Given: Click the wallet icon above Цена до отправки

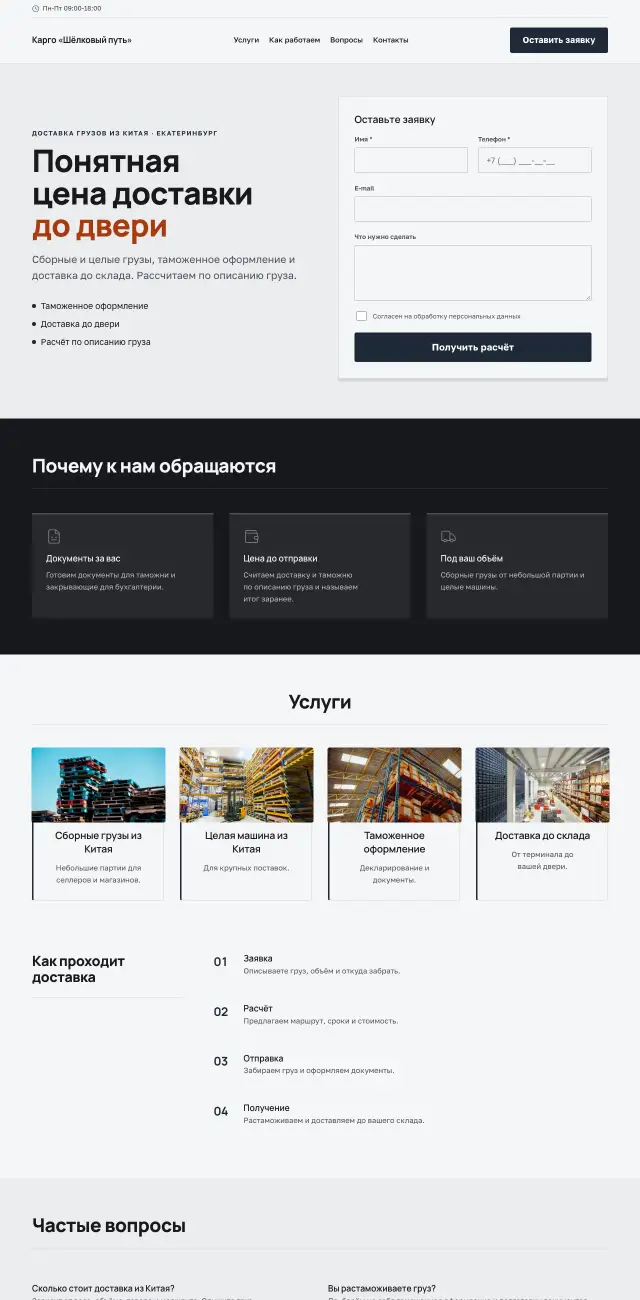Looking at the screenshot, I should [x=251, y=537].
